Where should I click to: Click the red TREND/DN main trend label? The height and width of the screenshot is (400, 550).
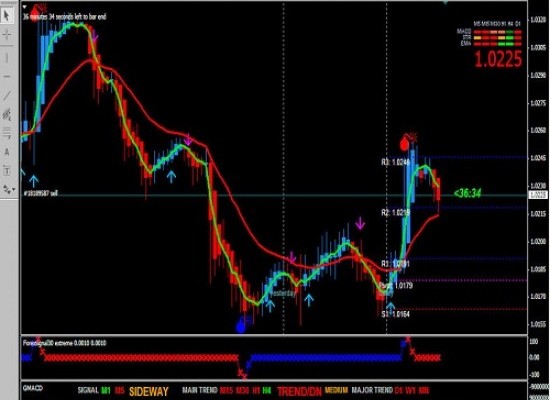pos(299,392)
